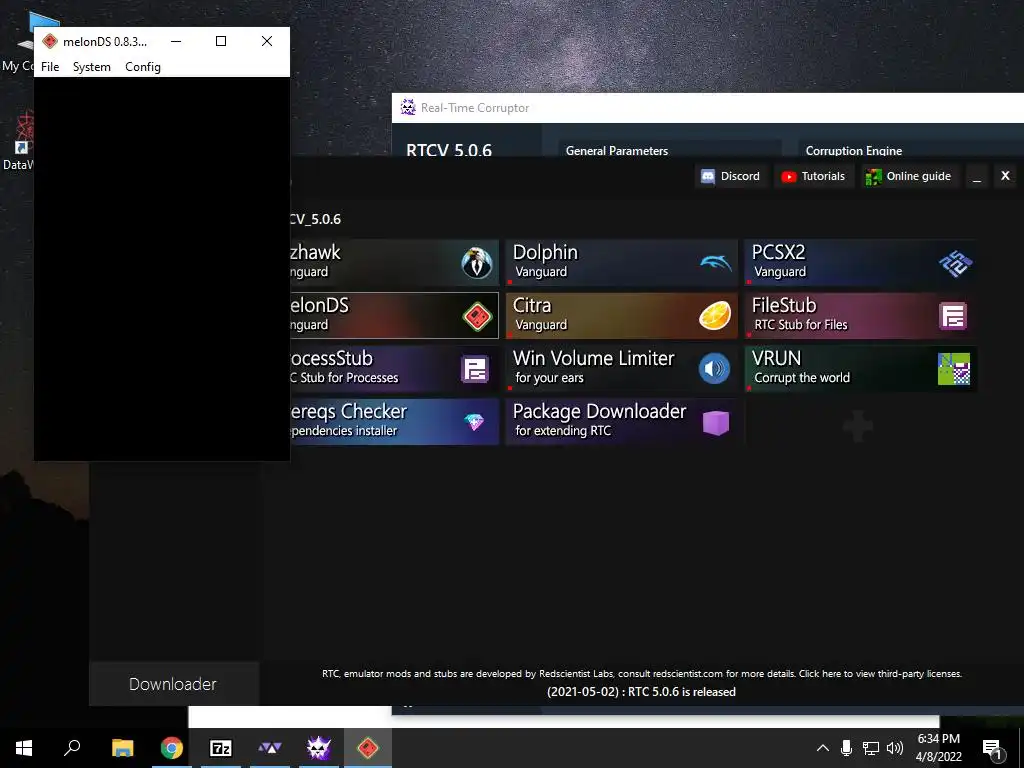Click the General Parameters heading

click(616, 150)
